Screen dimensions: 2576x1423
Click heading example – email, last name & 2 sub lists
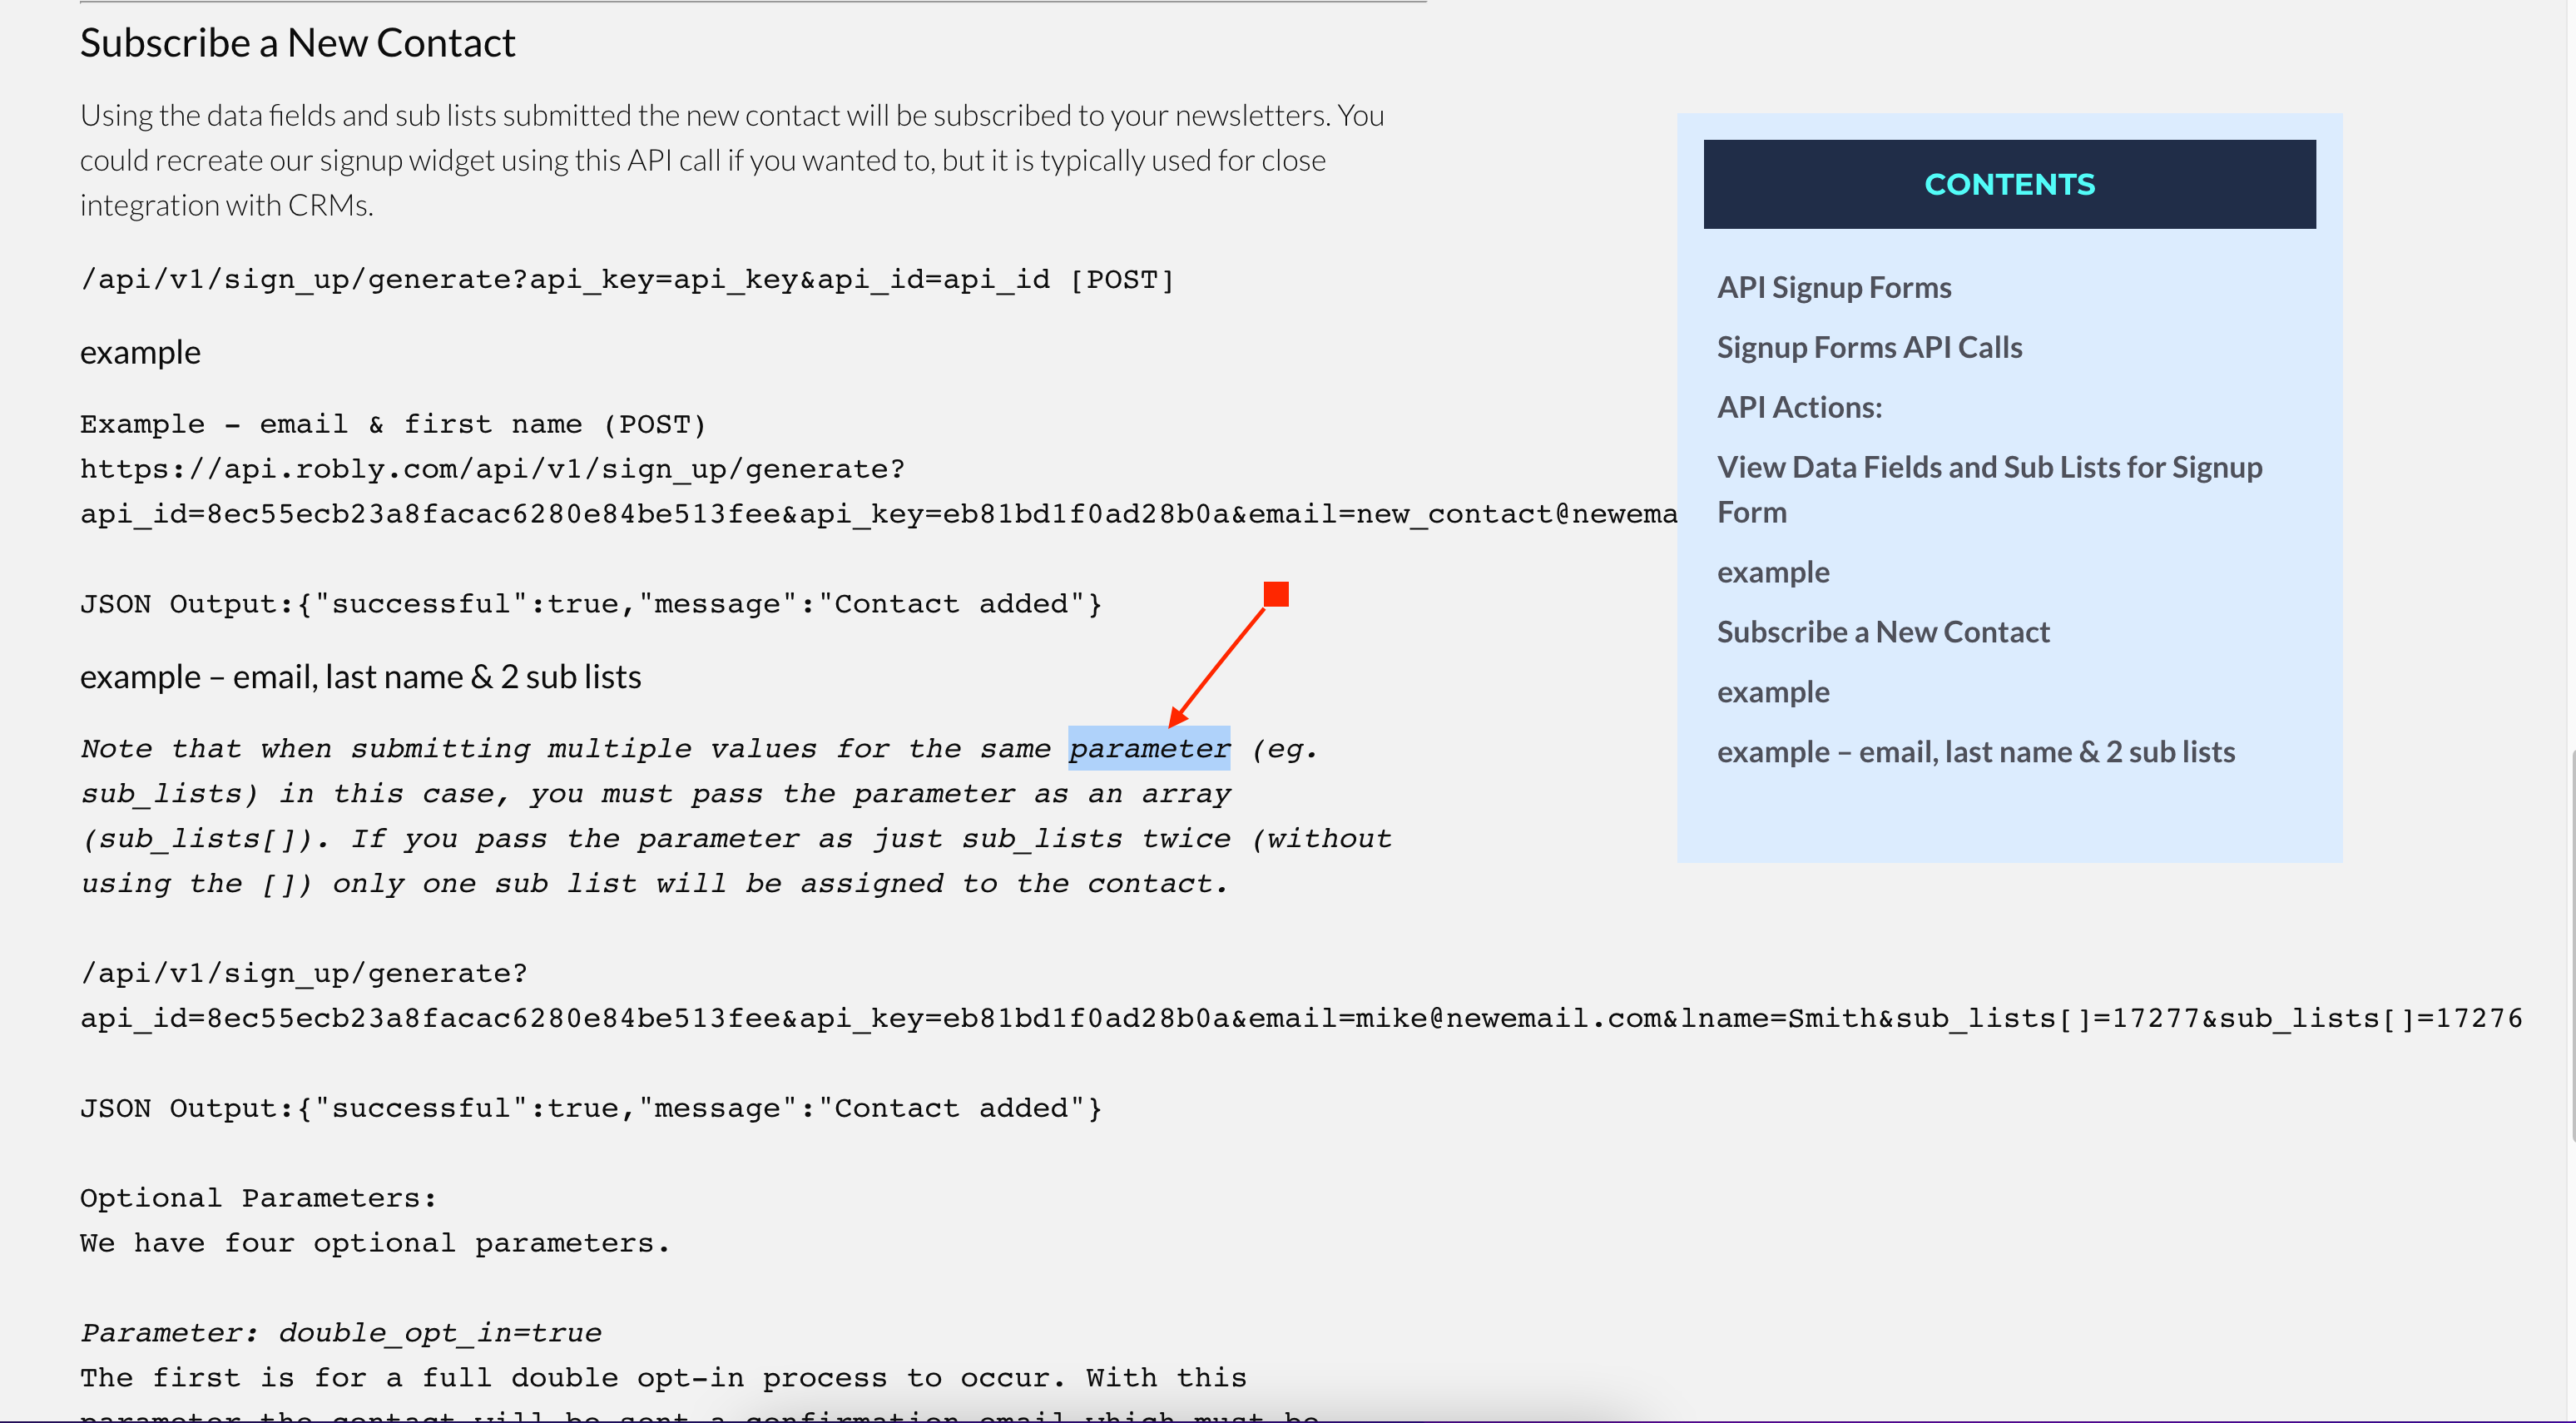(360, 677)
